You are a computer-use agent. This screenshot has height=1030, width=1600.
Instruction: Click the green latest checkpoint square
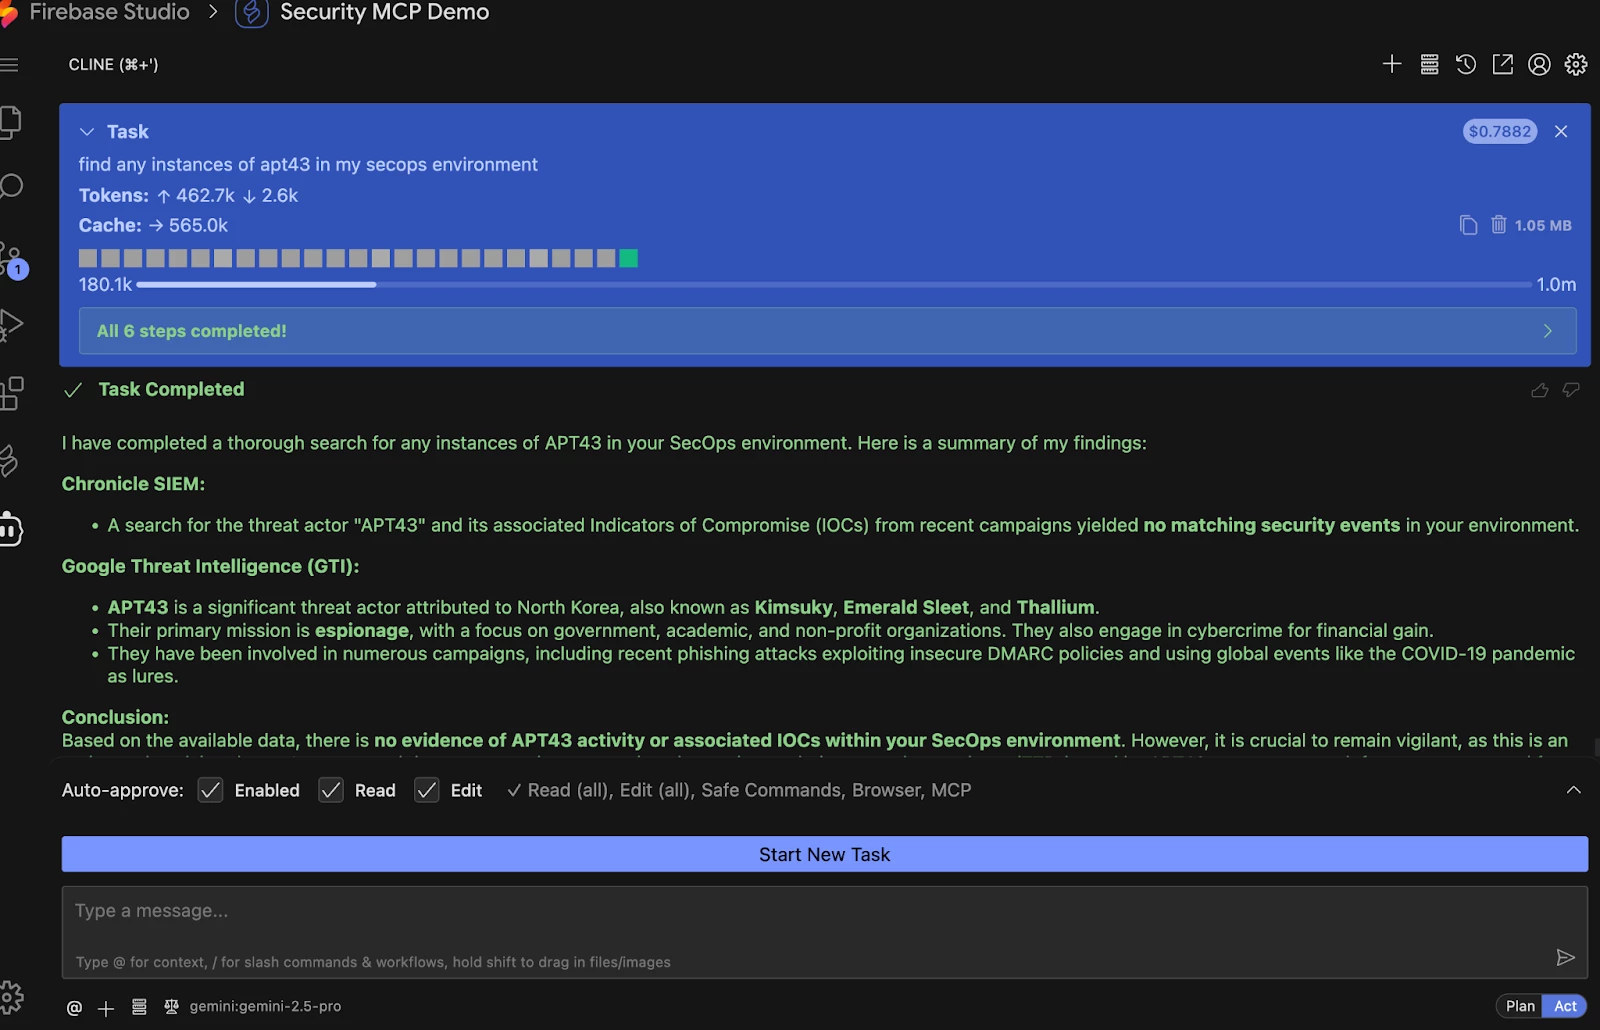click(628, 258)
